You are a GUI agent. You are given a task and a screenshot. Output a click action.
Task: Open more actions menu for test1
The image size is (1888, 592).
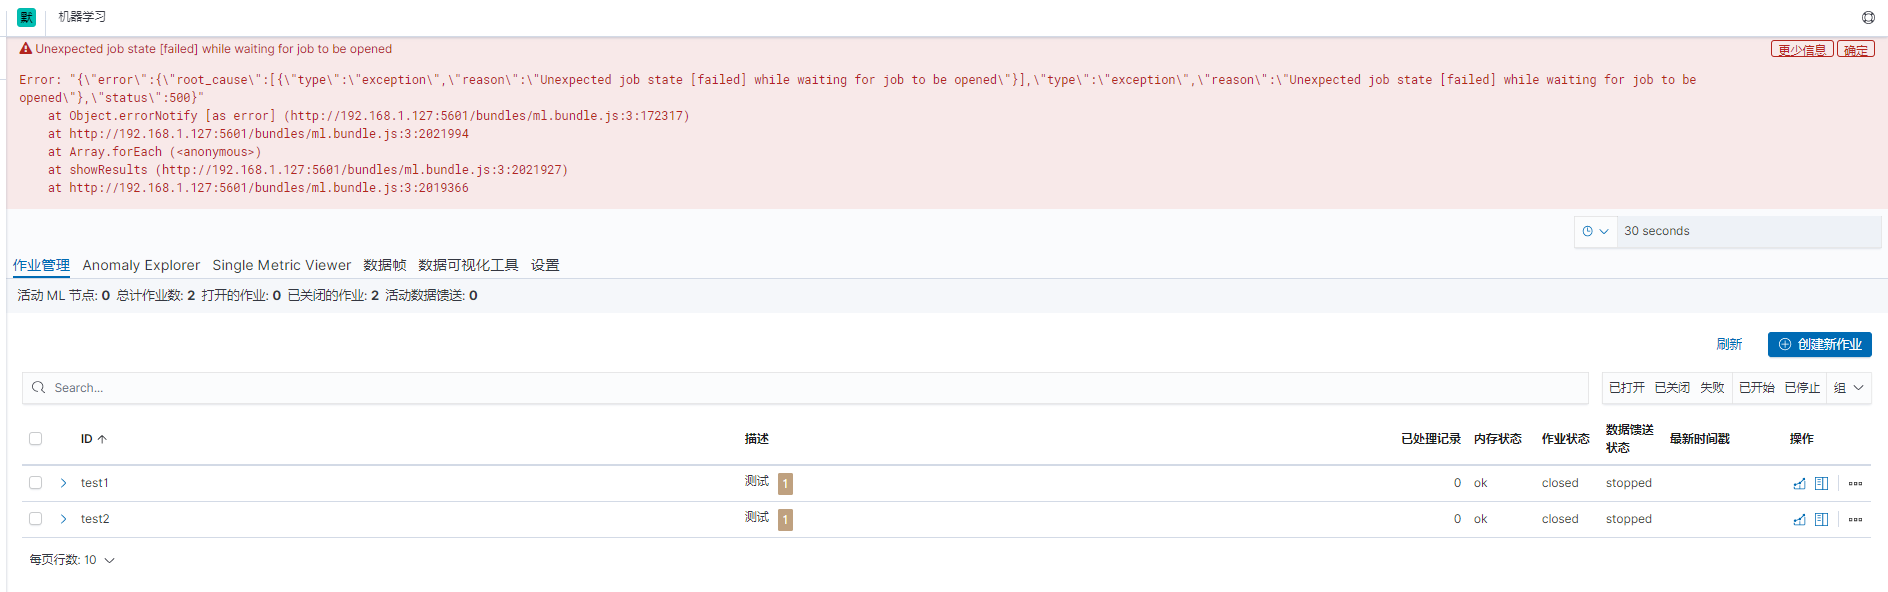tap(1855, 484)
